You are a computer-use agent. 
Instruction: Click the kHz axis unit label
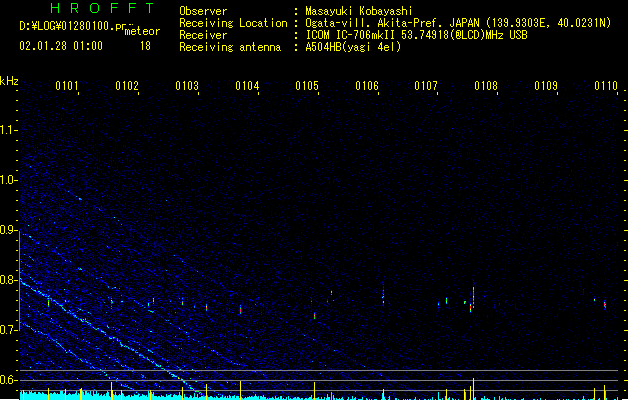(x=9, y=81)
